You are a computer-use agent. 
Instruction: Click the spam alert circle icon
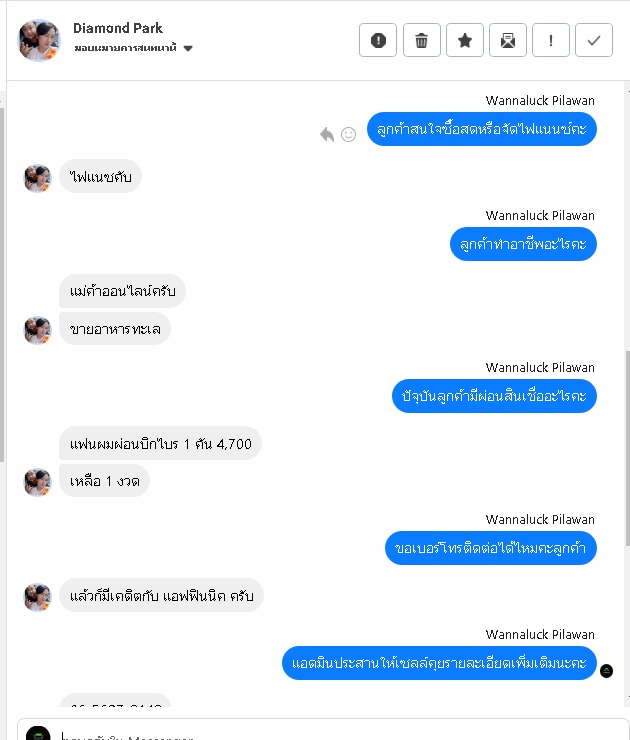[378, 40]
